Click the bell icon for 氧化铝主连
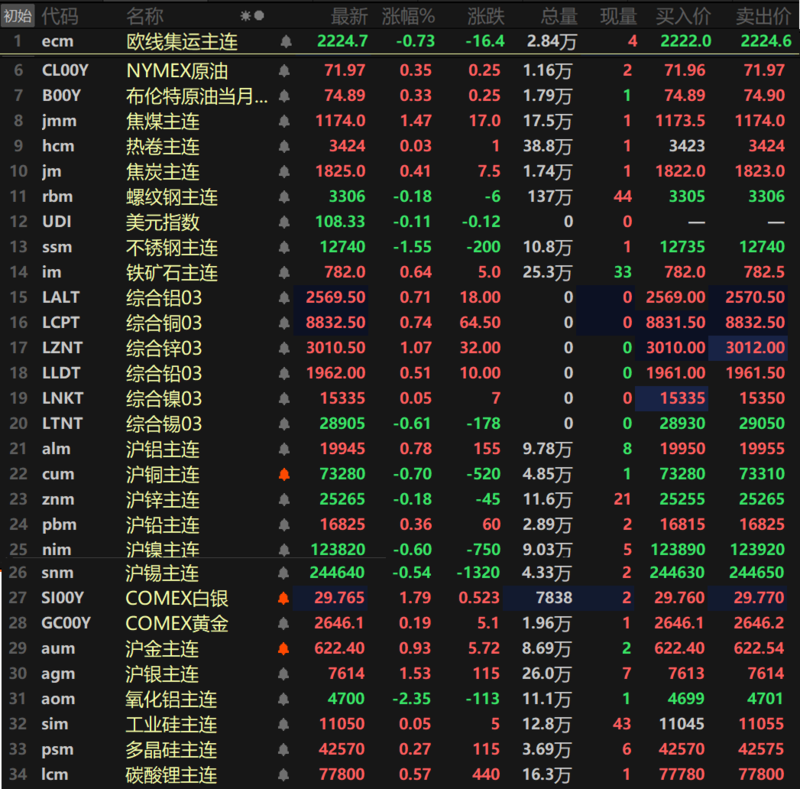This screenshot has height=789, width=800. [x=284, y=699]
